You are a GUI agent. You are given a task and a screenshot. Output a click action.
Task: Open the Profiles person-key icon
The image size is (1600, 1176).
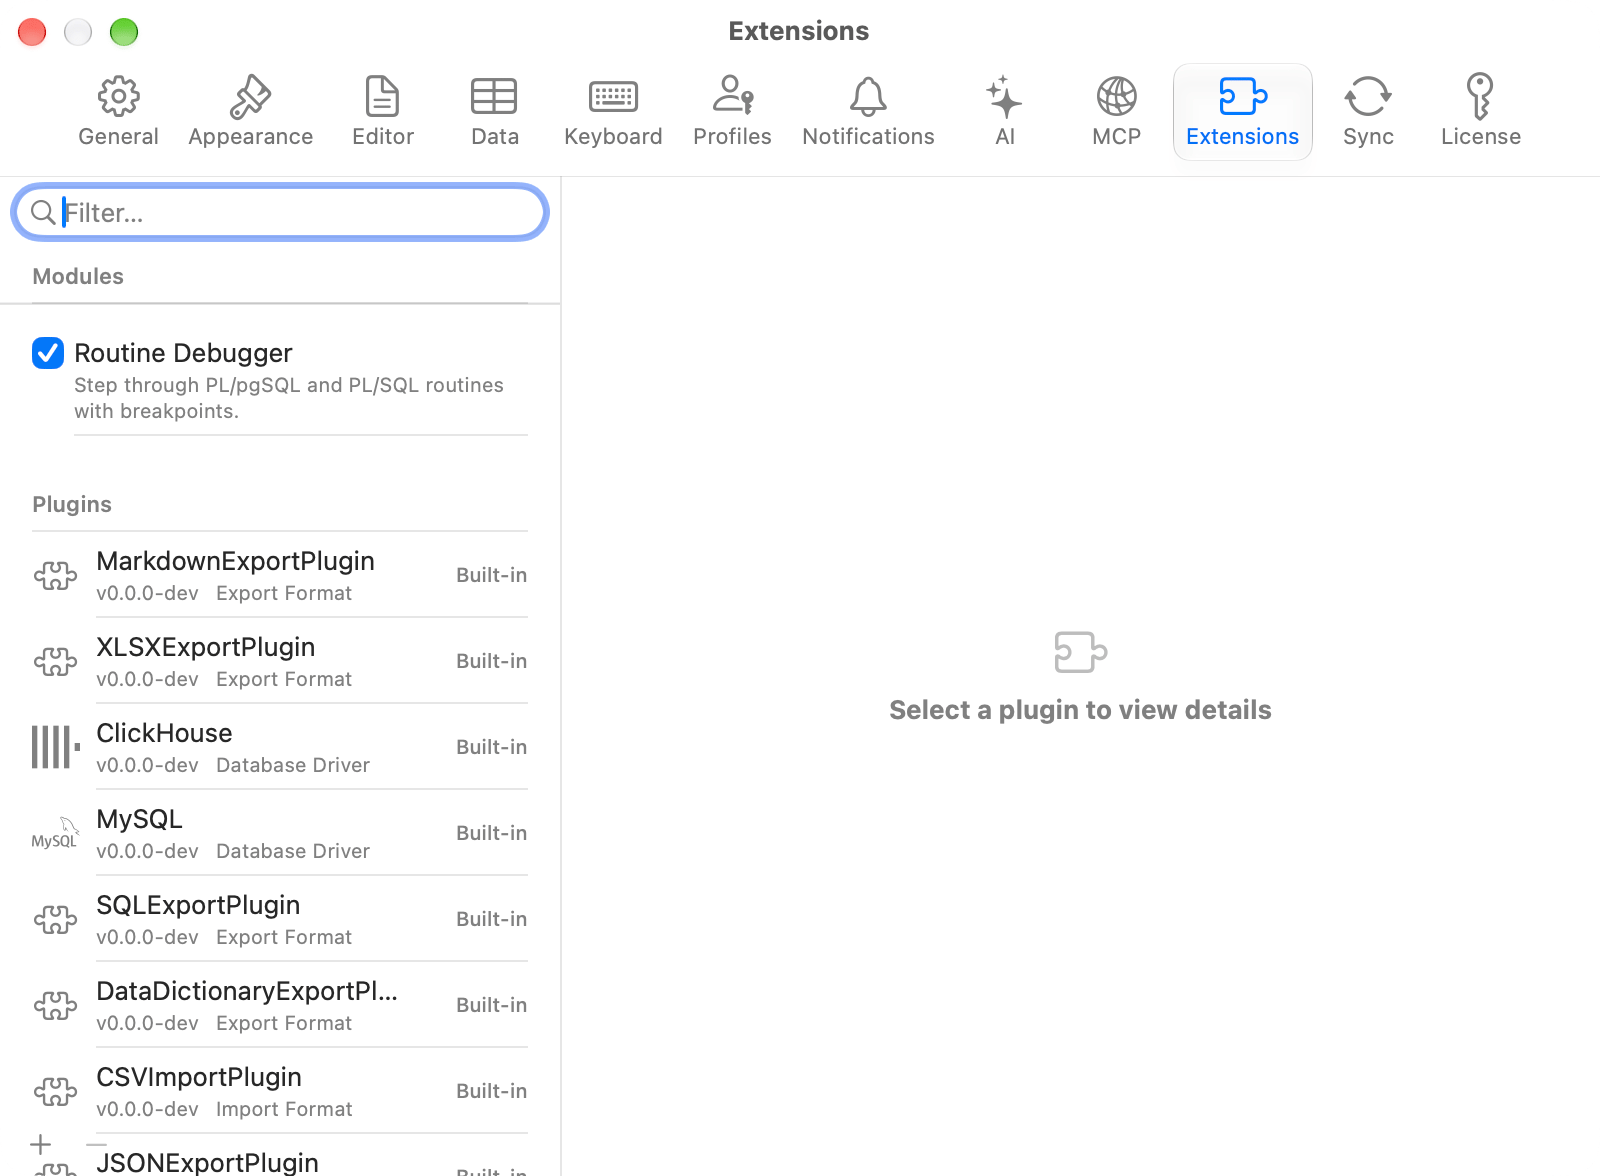pos(732,96)
